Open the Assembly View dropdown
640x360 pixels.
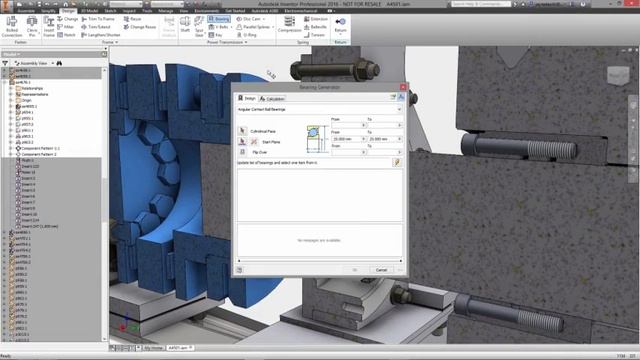coord(53,63)
